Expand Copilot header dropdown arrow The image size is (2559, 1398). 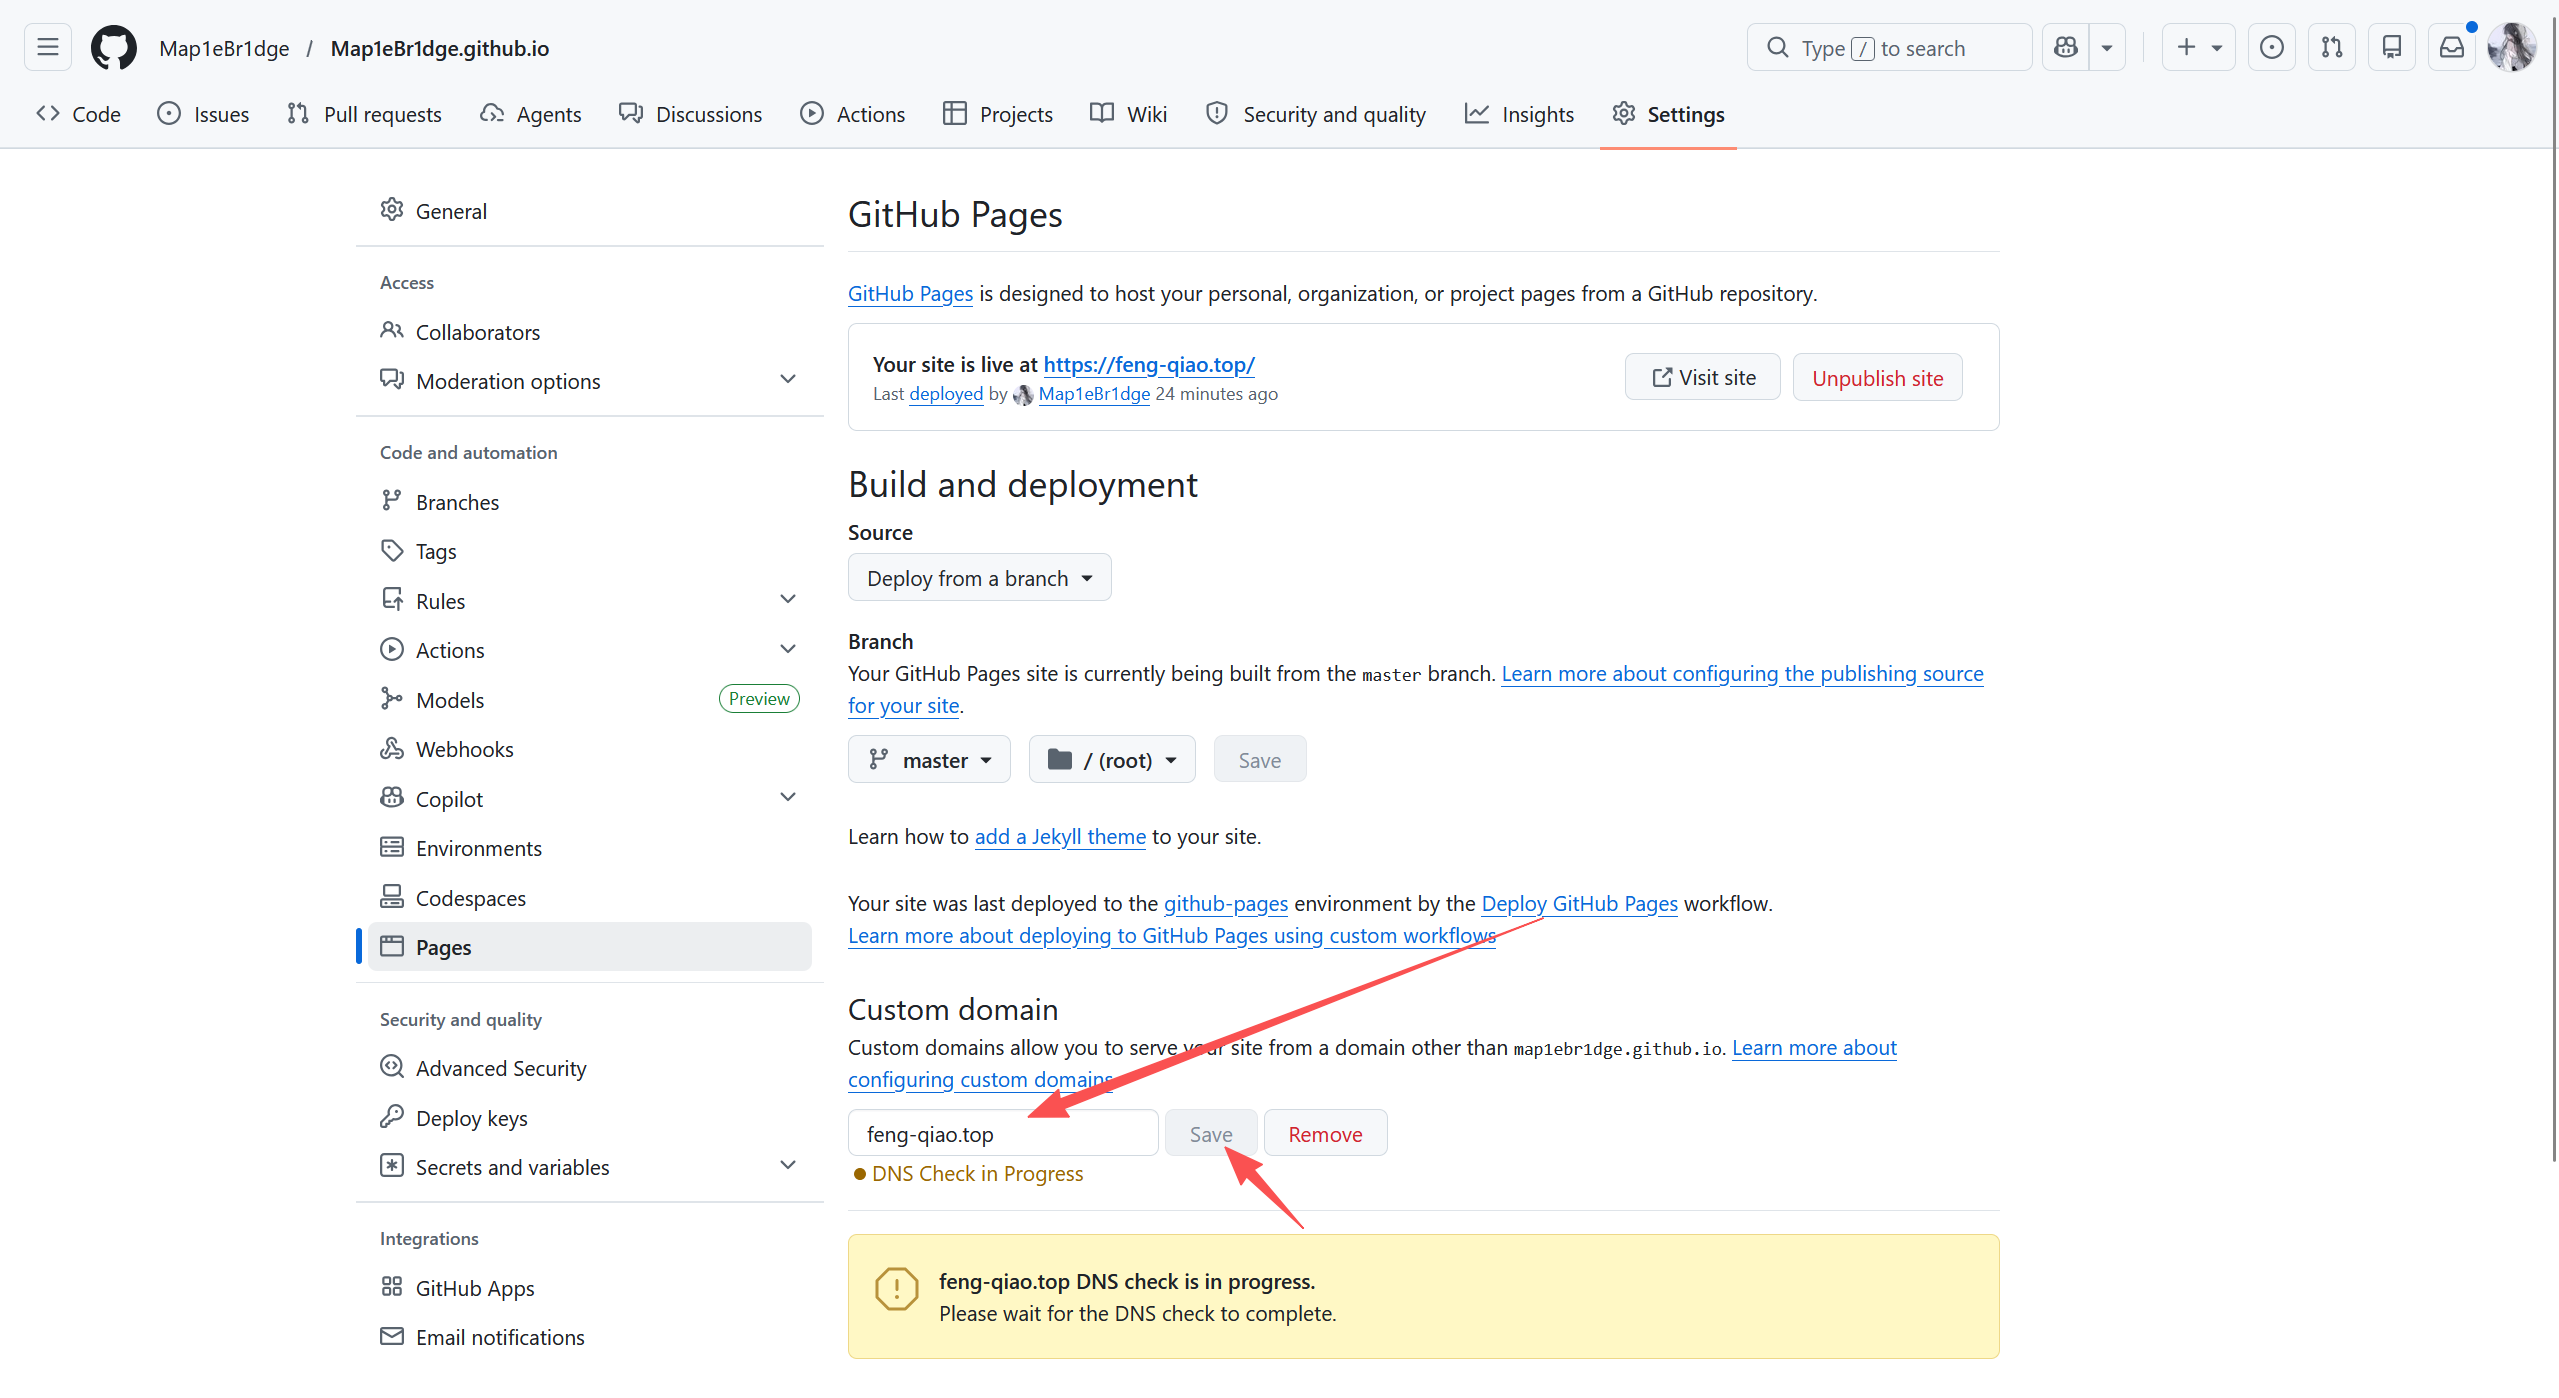(2107, 47)
